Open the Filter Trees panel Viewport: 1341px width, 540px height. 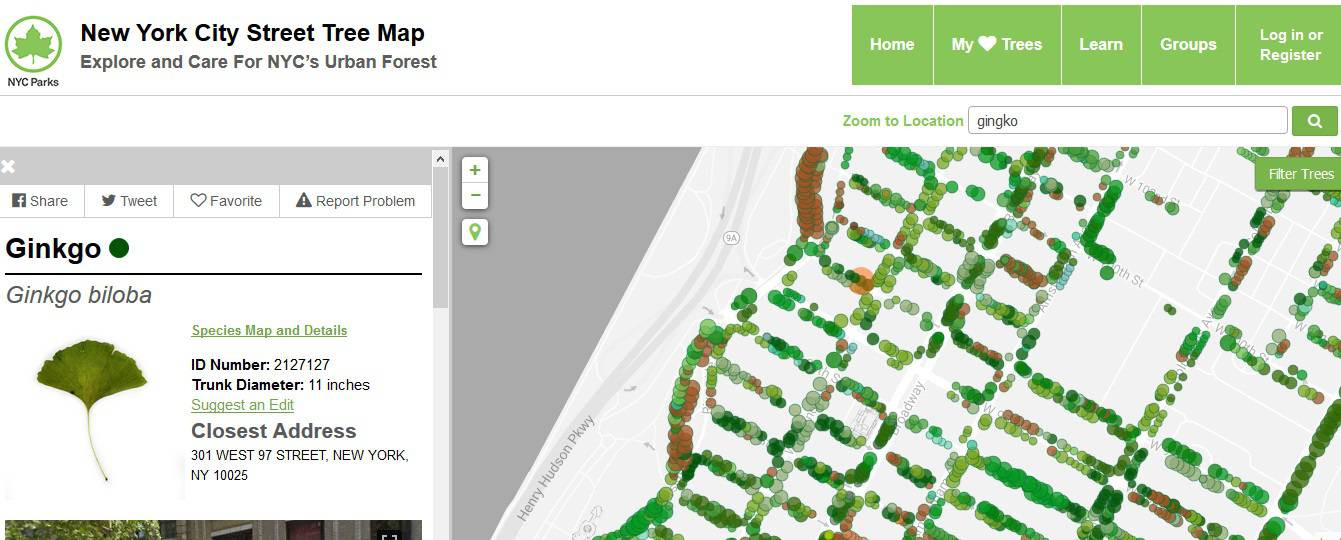1300,174
